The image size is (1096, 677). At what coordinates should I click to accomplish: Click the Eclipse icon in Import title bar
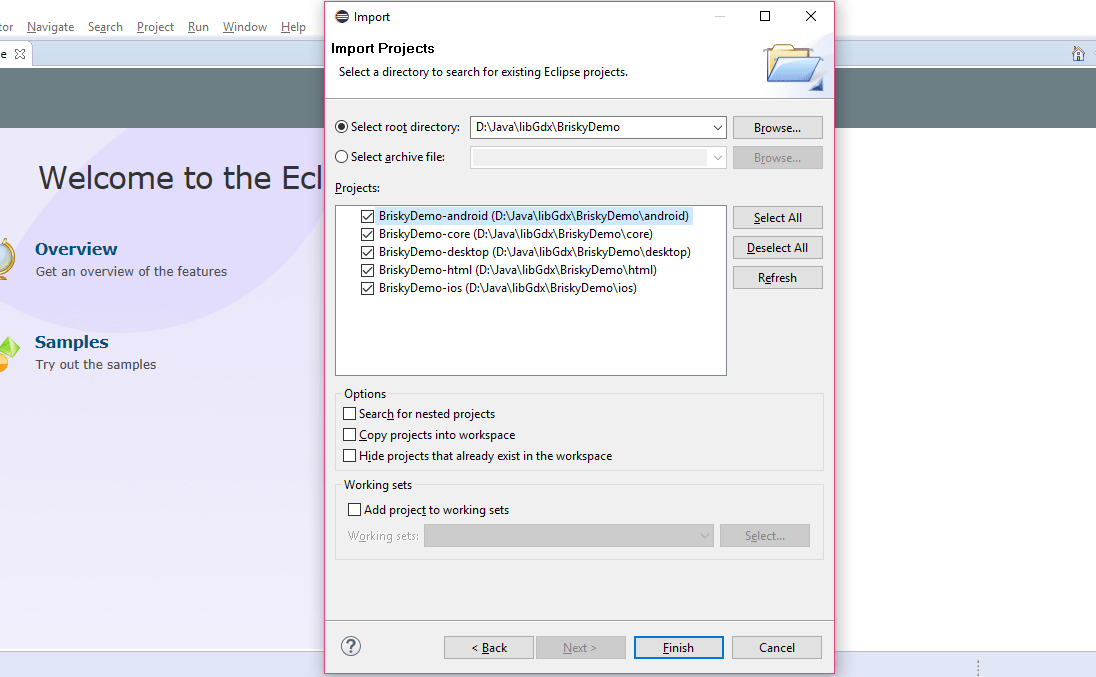[342, 17]
